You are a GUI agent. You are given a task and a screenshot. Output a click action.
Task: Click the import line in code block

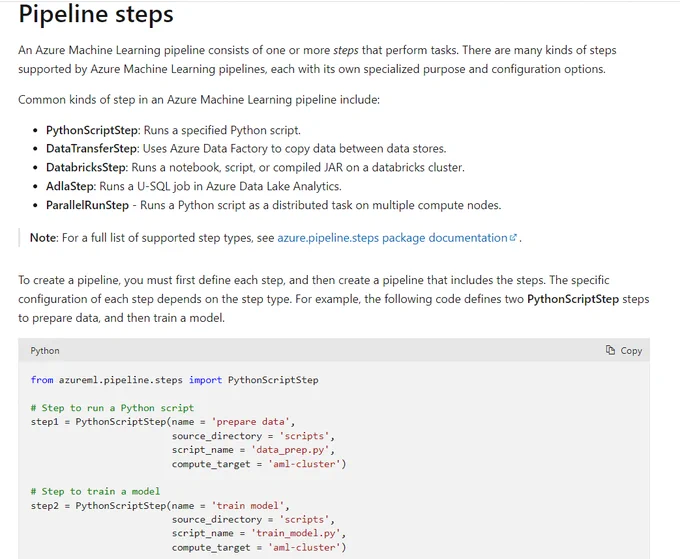174,380
